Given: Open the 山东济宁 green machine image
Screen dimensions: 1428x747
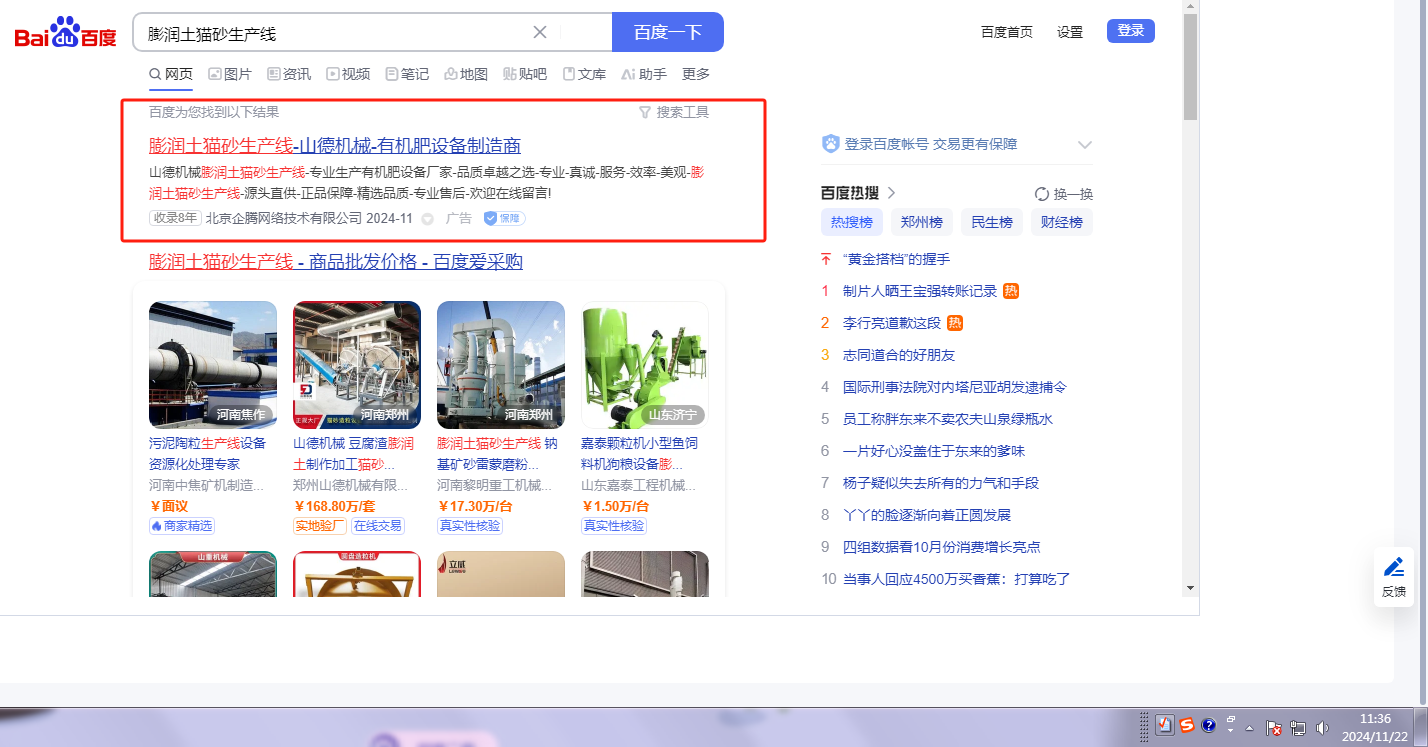Looking at the screenshot, I should (x=645, y=365).
